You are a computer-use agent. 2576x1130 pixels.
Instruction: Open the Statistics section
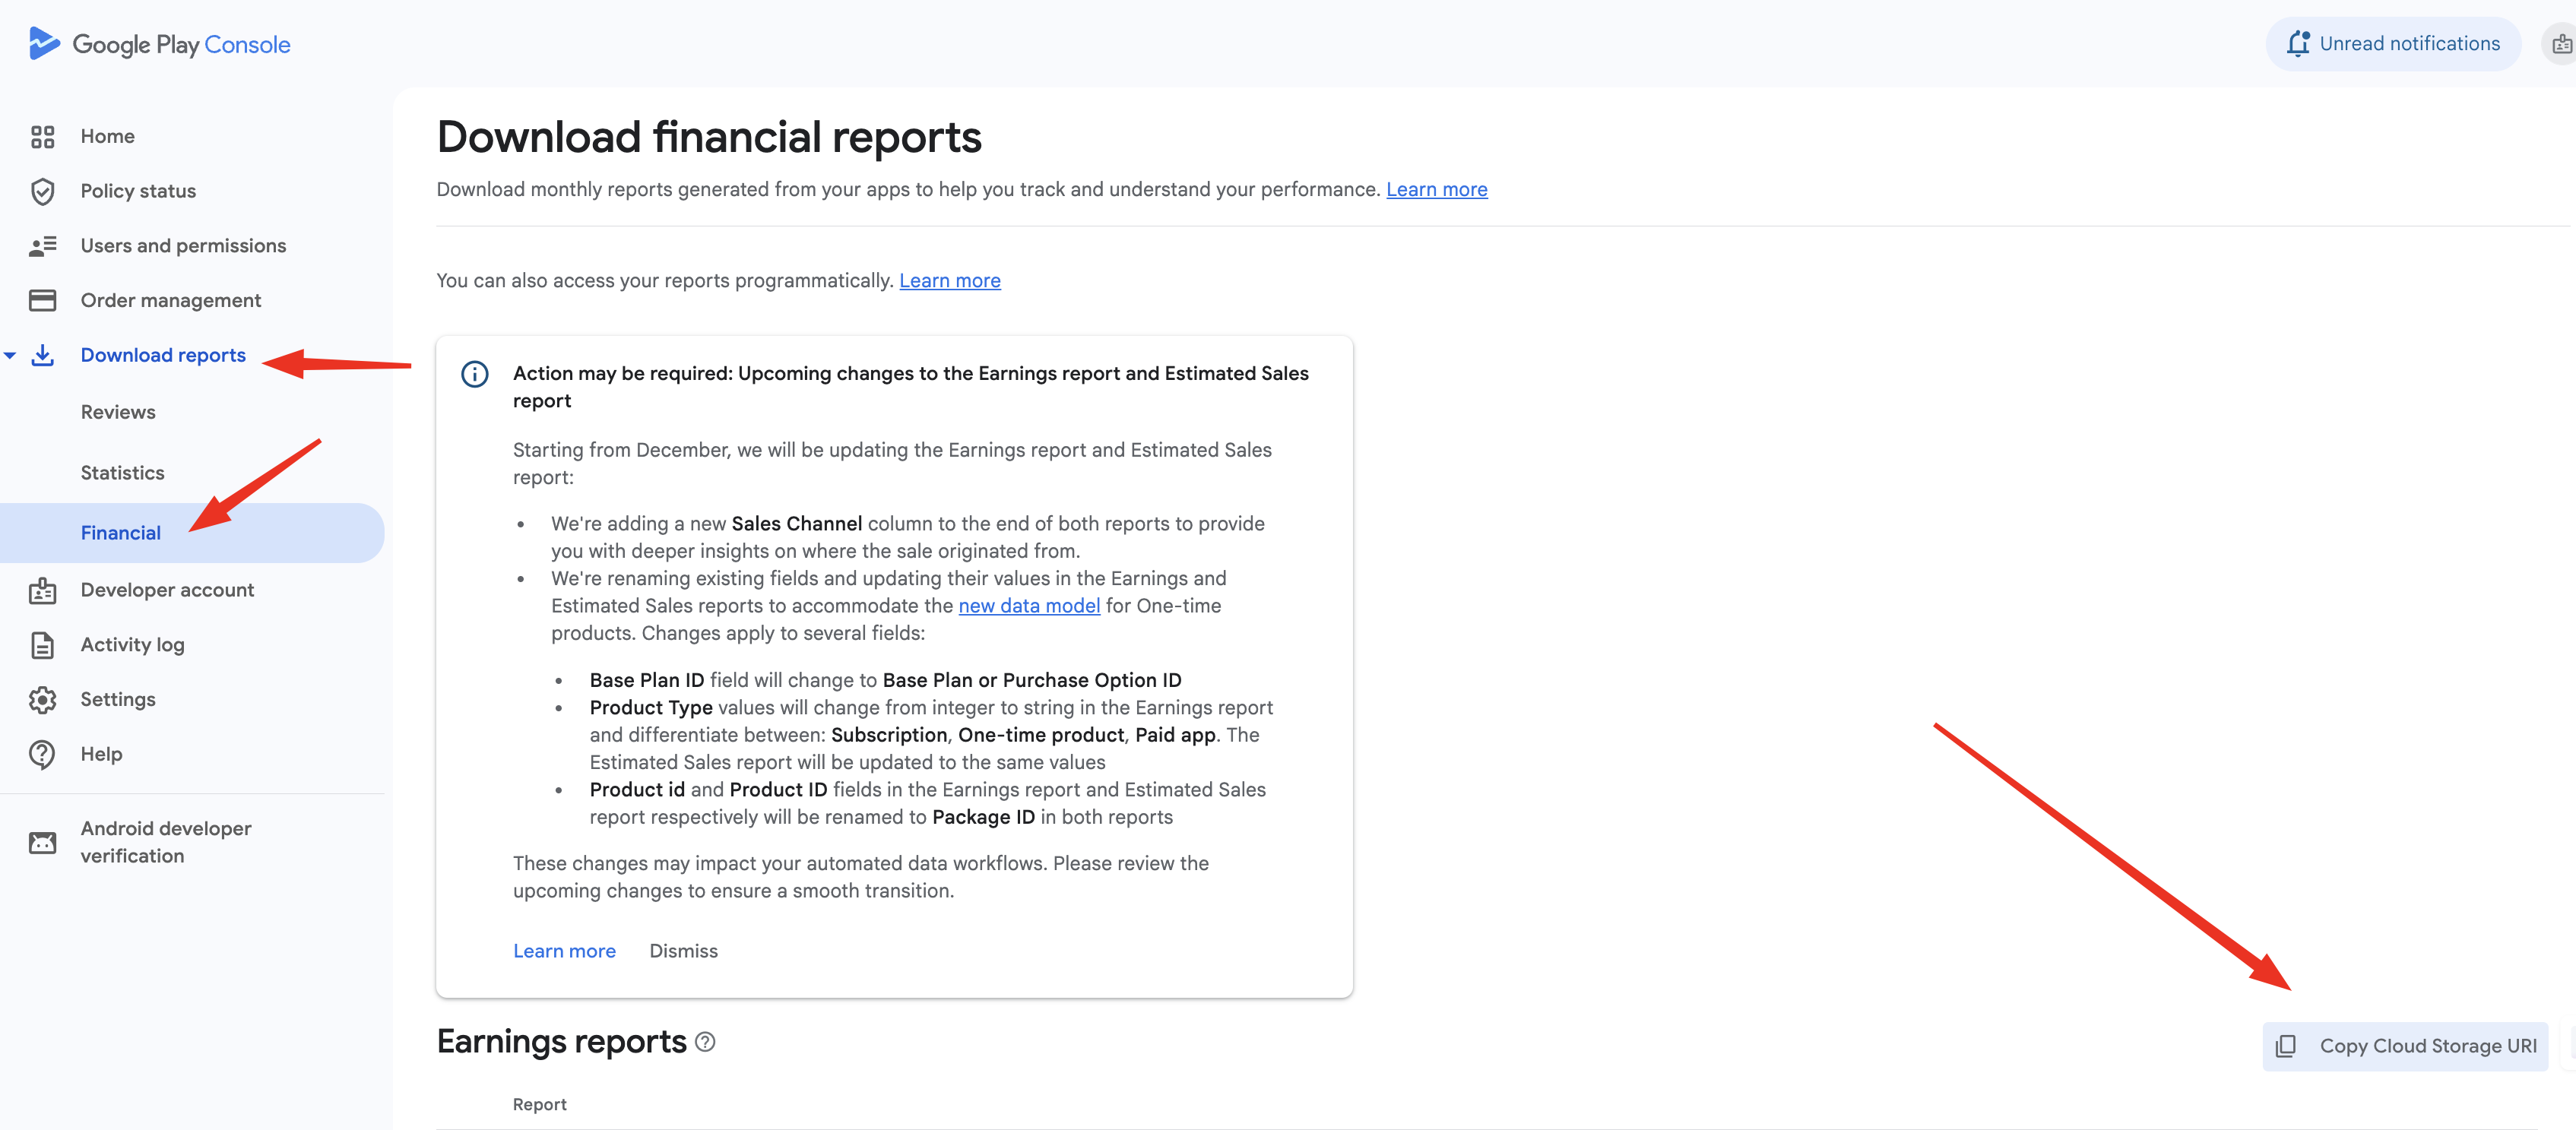point(122,472)
